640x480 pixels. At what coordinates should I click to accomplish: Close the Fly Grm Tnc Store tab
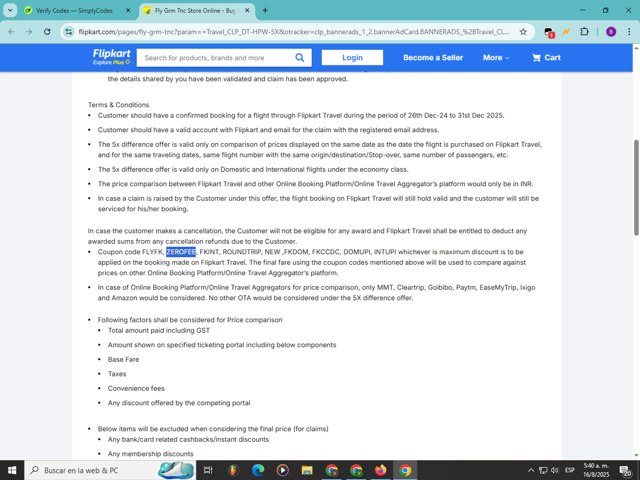coord(247,11)
